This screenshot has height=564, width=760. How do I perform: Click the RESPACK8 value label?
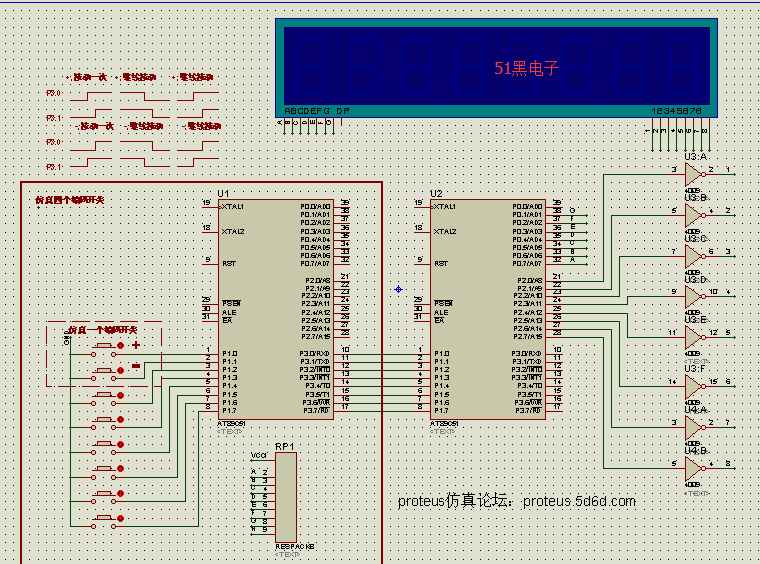[295, 547]
